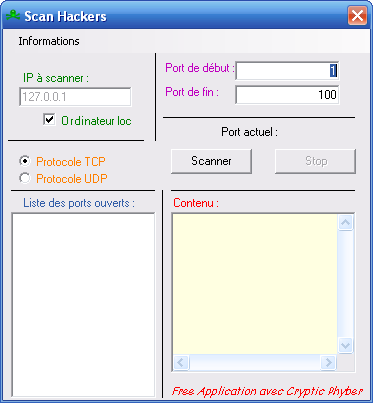The image size is (373, 403).
Task: Click the Contenu scroll up arrow
Action: [345, 222]
